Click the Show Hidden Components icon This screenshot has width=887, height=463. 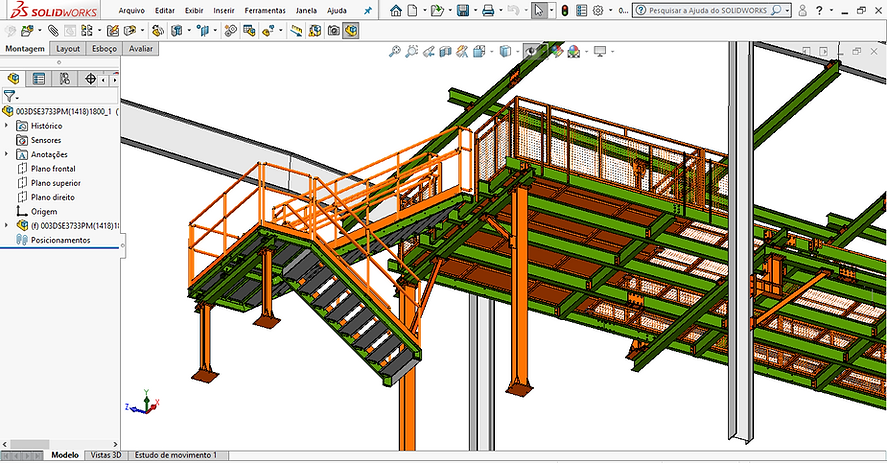pyautogui.click(x=158, y=31)
